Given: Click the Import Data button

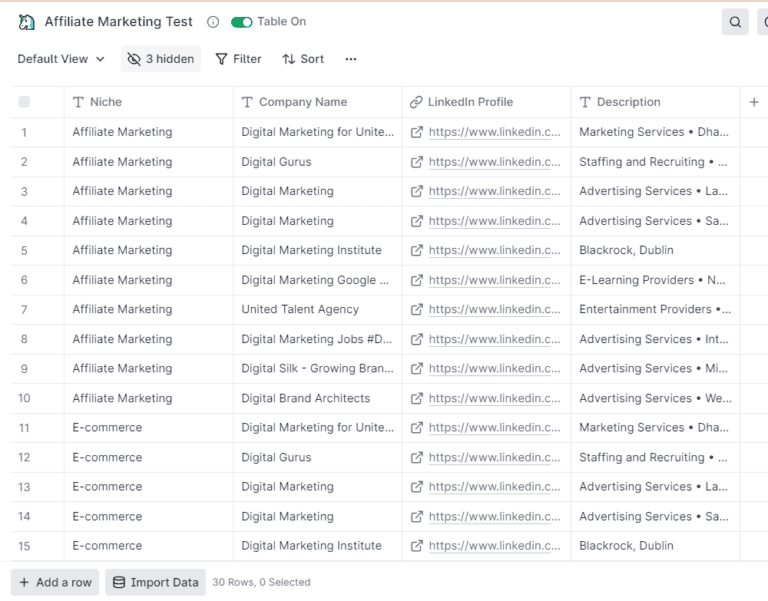Looking at the screenshot, I should [155, 582].
